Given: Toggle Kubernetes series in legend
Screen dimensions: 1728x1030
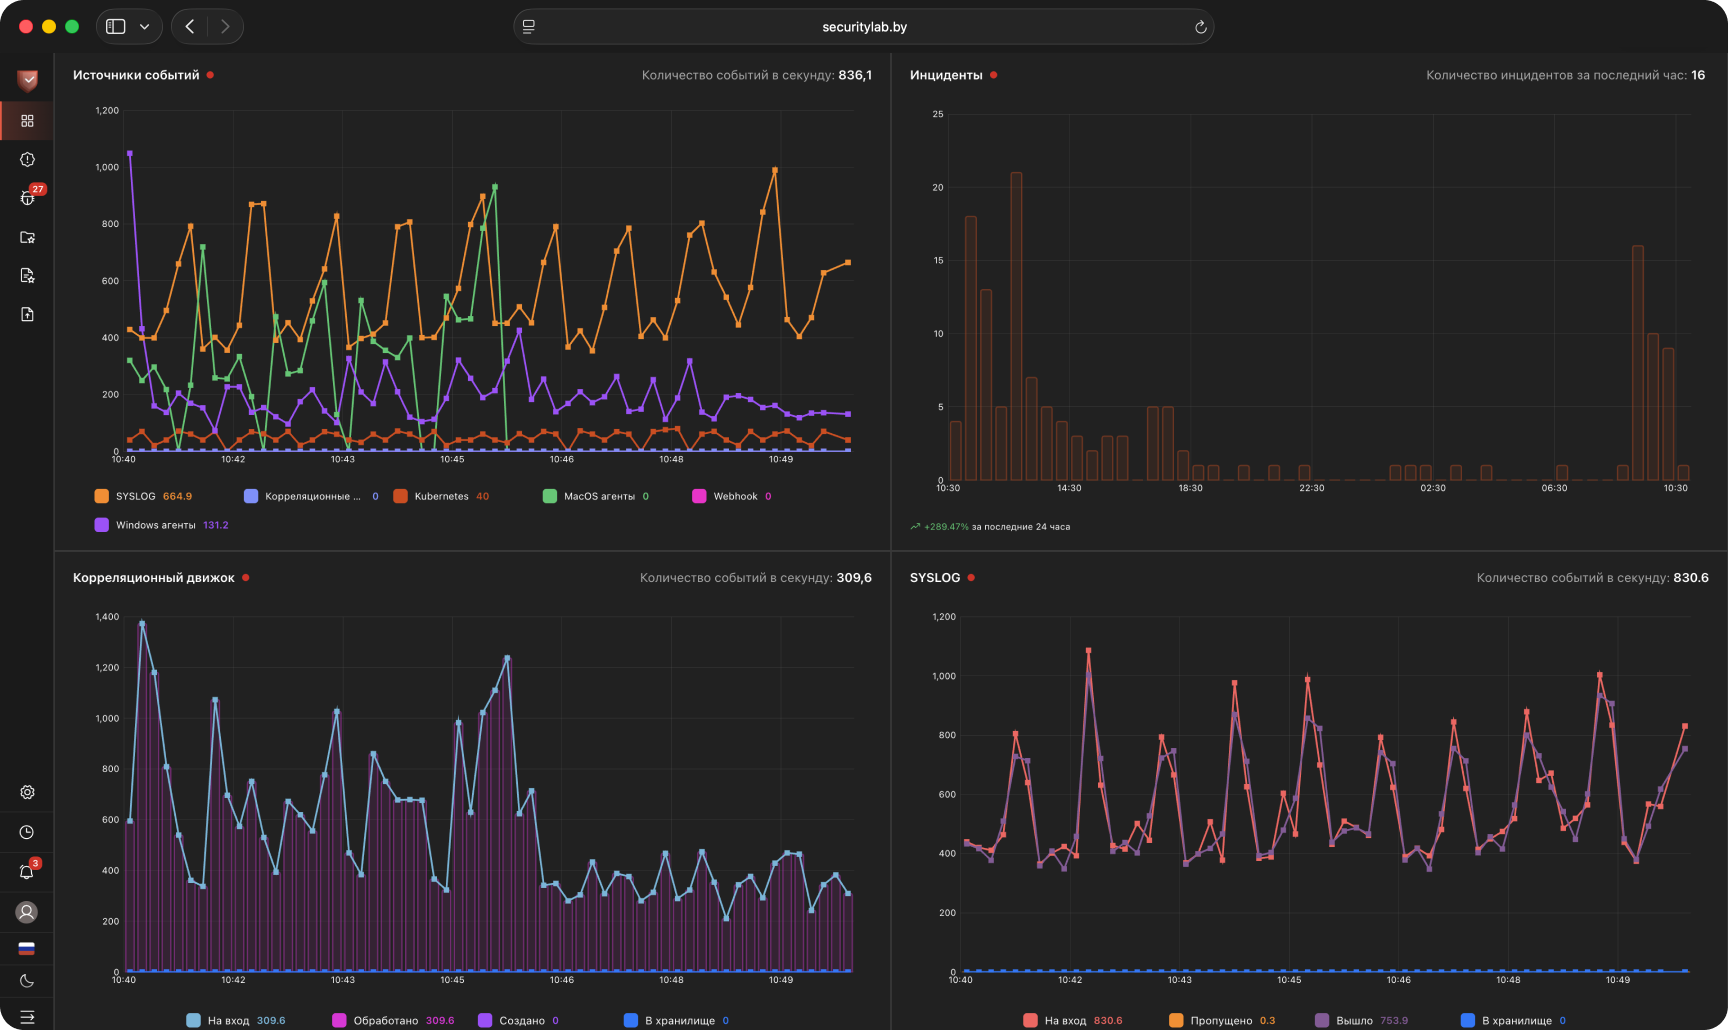Looking at the screenshot, I should 441,496.
